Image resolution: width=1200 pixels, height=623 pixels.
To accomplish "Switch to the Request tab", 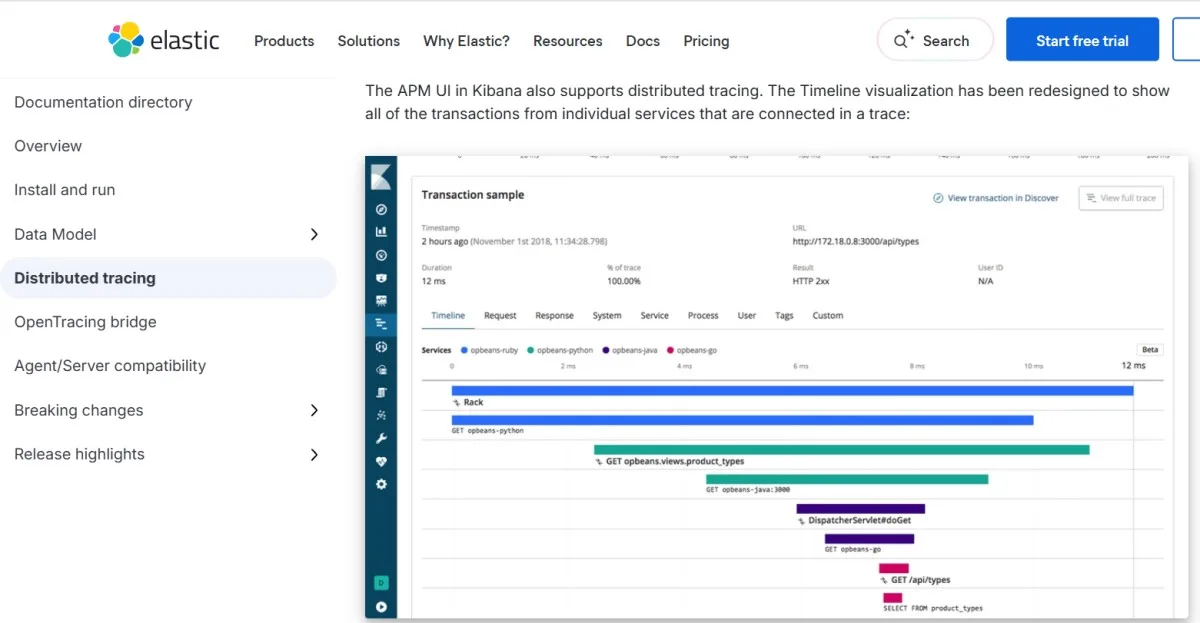I will click(x=500, y=315).
